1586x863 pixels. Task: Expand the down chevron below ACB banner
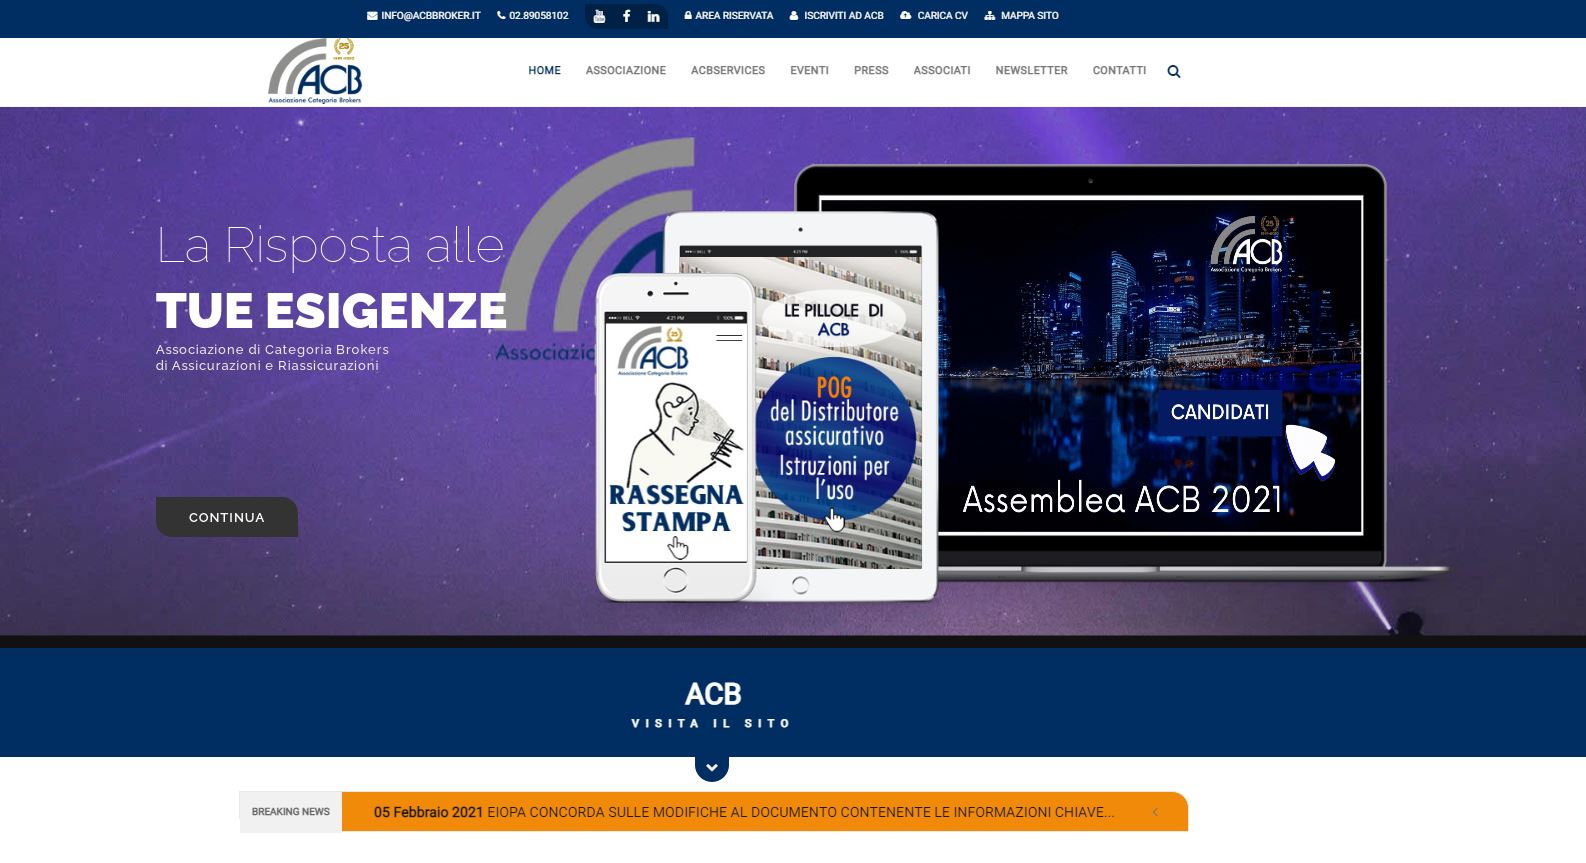tap(712, 768)
